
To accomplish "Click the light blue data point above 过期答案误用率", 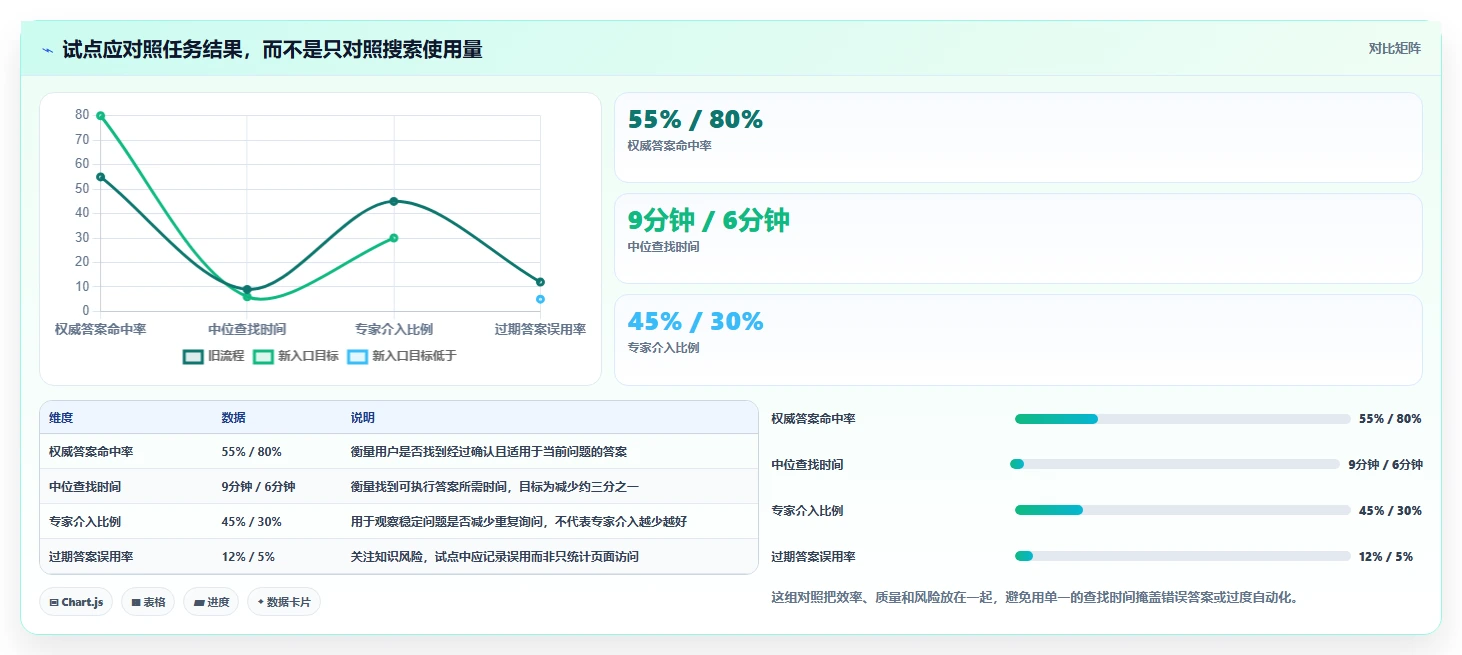I will click(x=540, y=299).
